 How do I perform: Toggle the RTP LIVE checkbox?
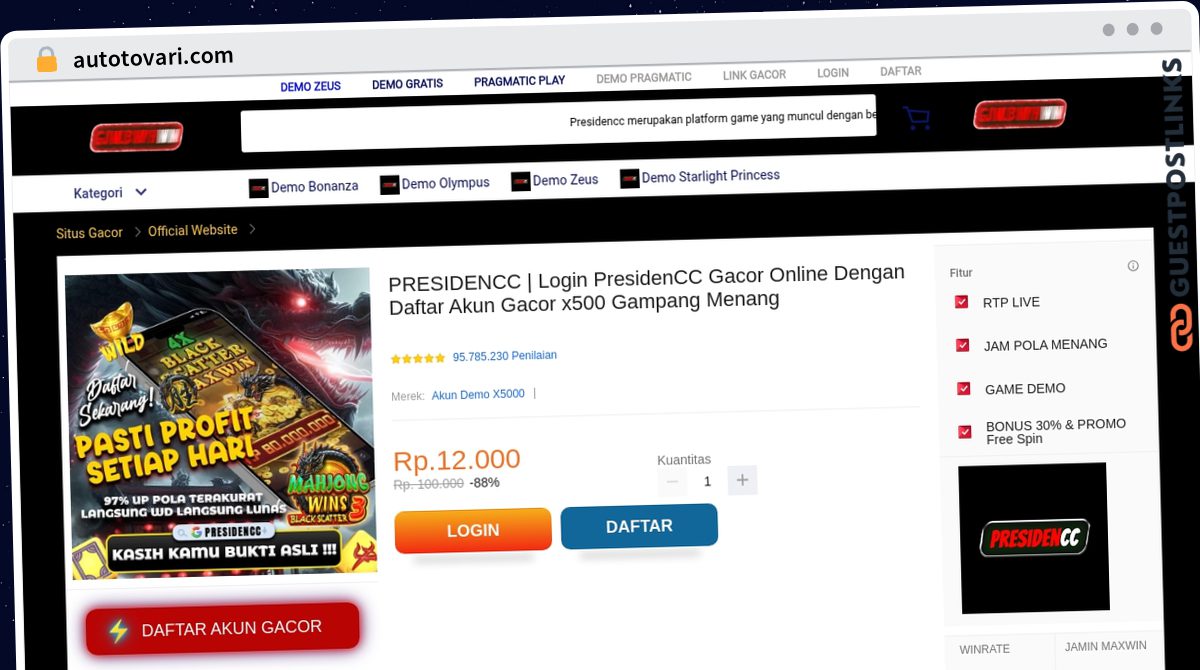(961, 301)
